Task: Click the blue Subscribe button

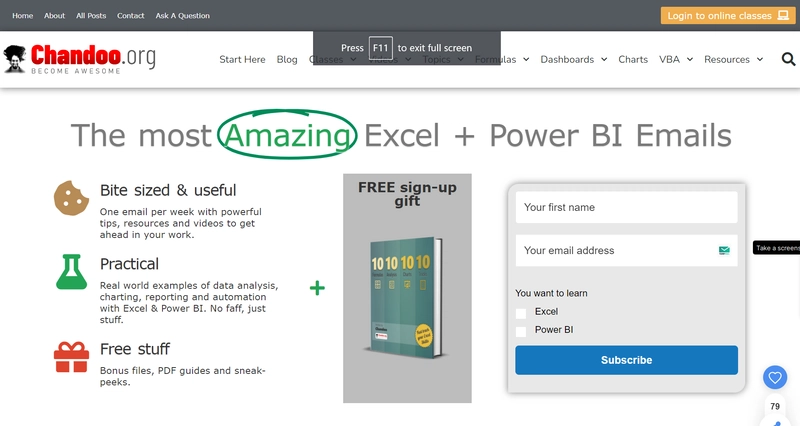Action: coord(627,360)
